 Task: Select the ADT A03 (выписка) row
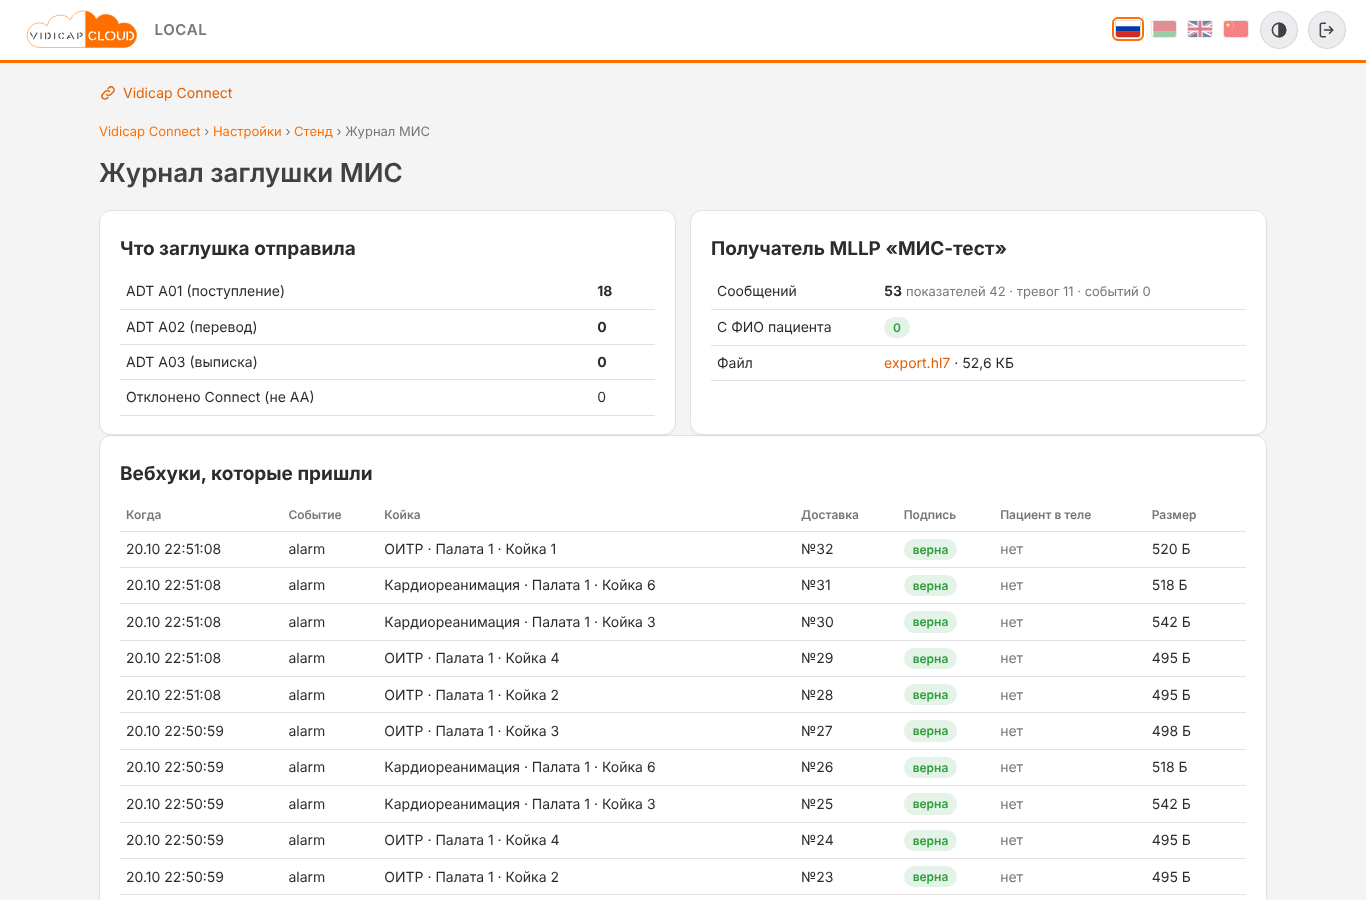coord(387,362)
